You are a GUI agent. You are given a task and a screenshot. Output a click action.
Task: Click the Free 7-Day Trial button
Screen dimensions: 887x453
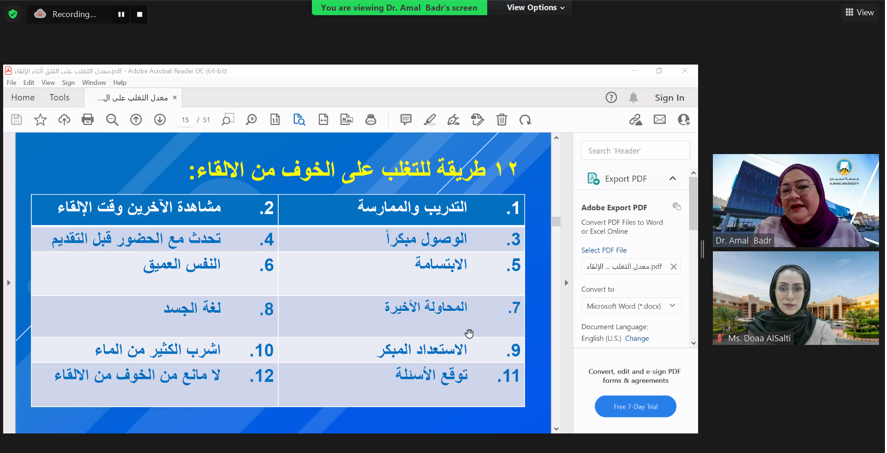coord(635,406)
